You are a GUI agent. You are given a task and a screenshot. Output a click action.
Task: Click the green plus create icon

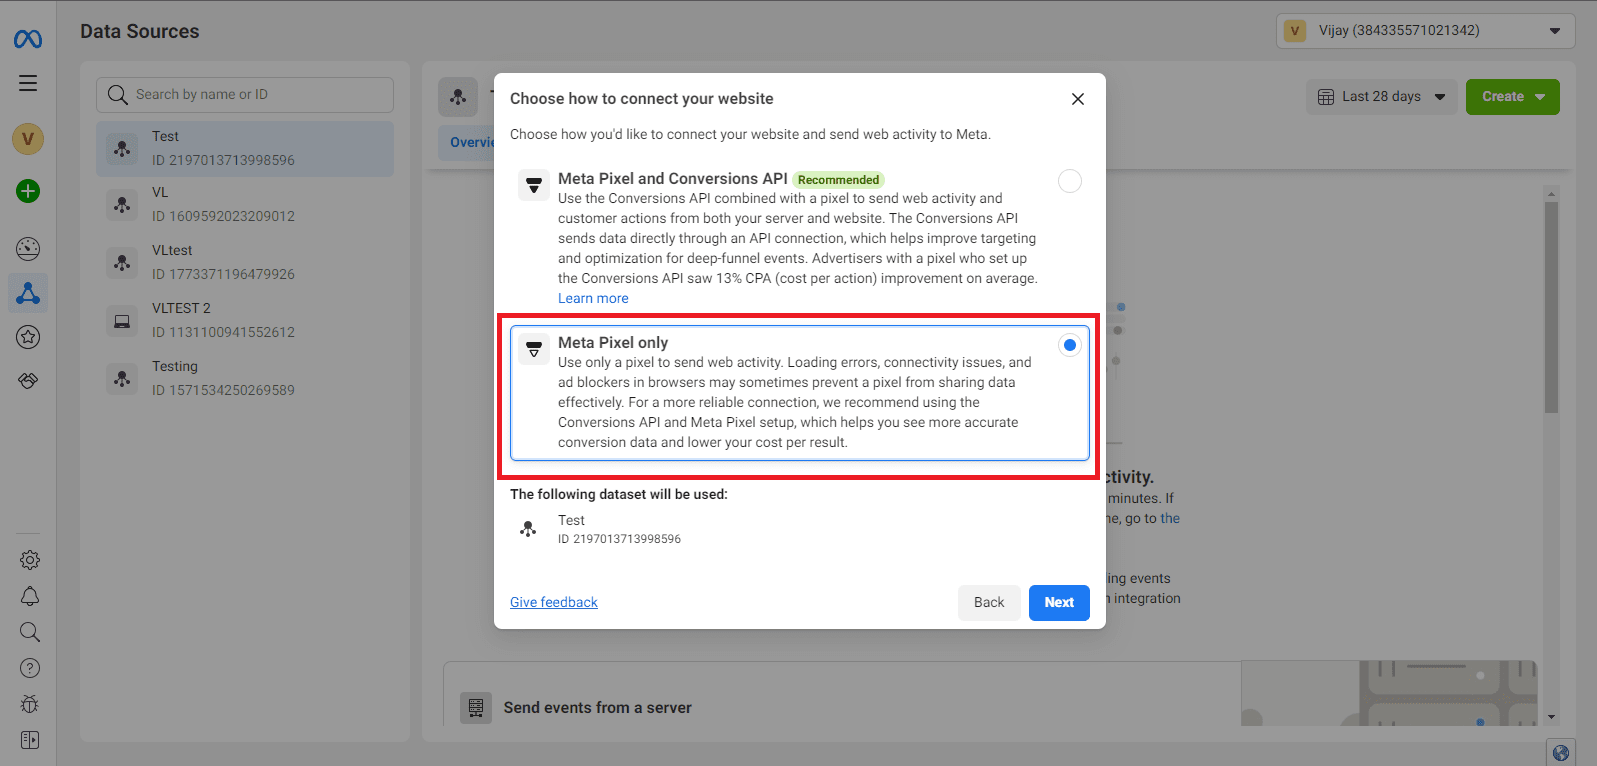[x=28, y=191]
